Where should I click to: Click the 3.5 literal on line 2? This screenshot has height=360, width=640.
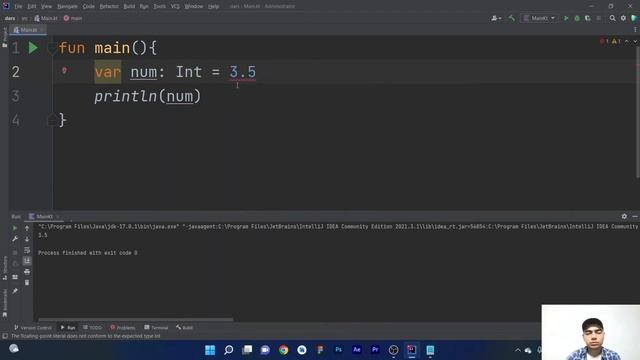pyautogui.click(x=242, y=72)
